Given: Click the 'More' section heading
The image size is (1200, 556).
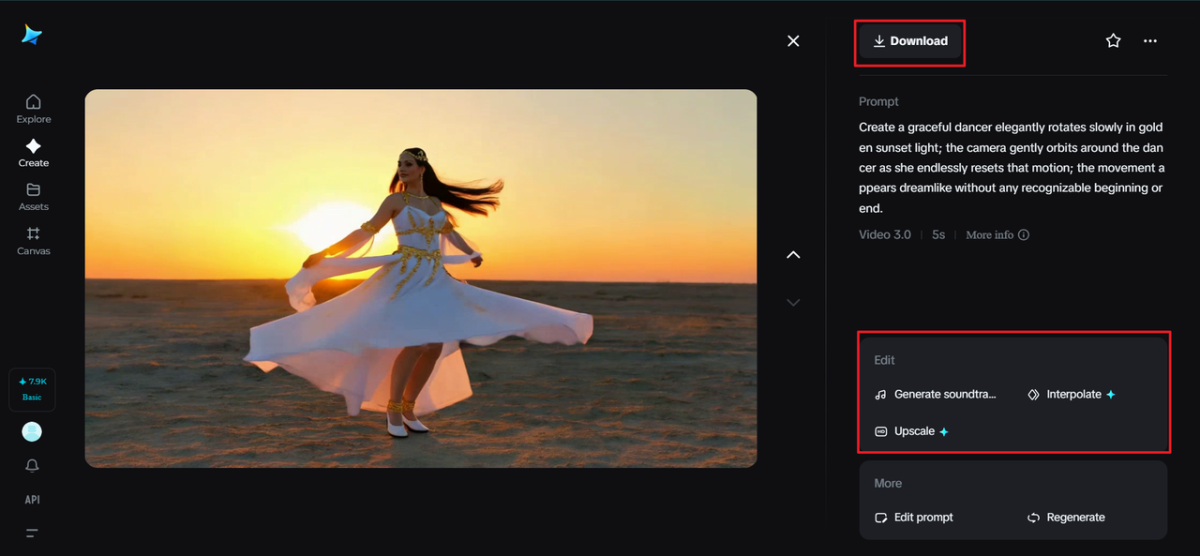Looking at the screenshot, I should 888,484.
